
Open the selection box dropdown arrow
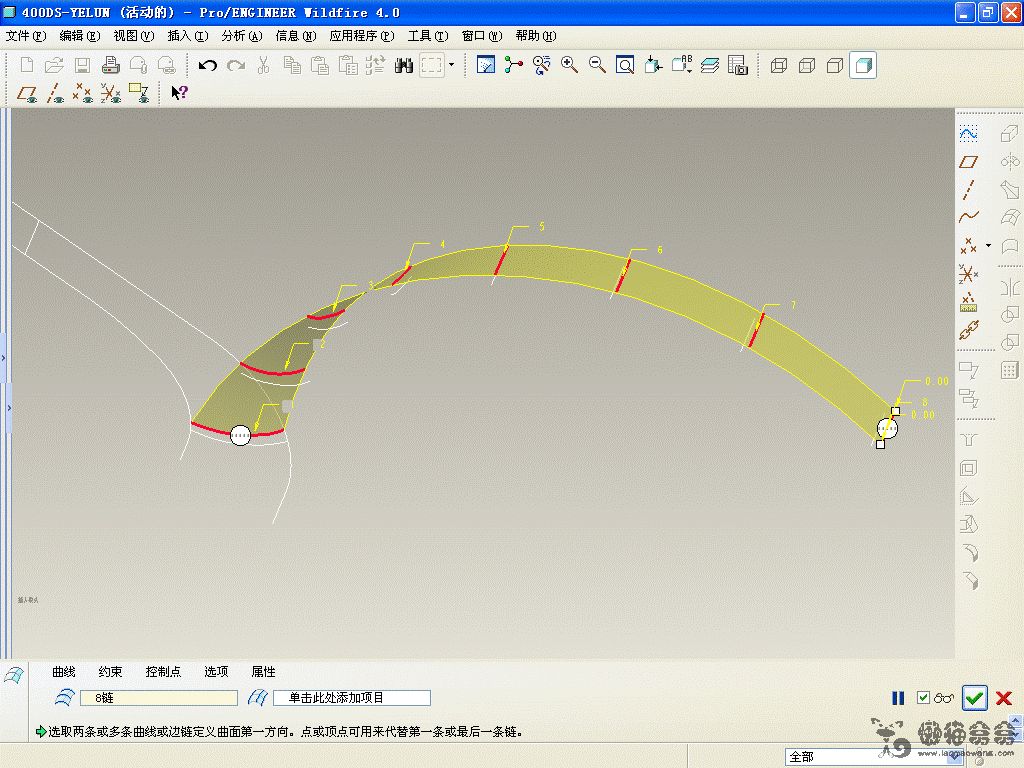point(451,65)
